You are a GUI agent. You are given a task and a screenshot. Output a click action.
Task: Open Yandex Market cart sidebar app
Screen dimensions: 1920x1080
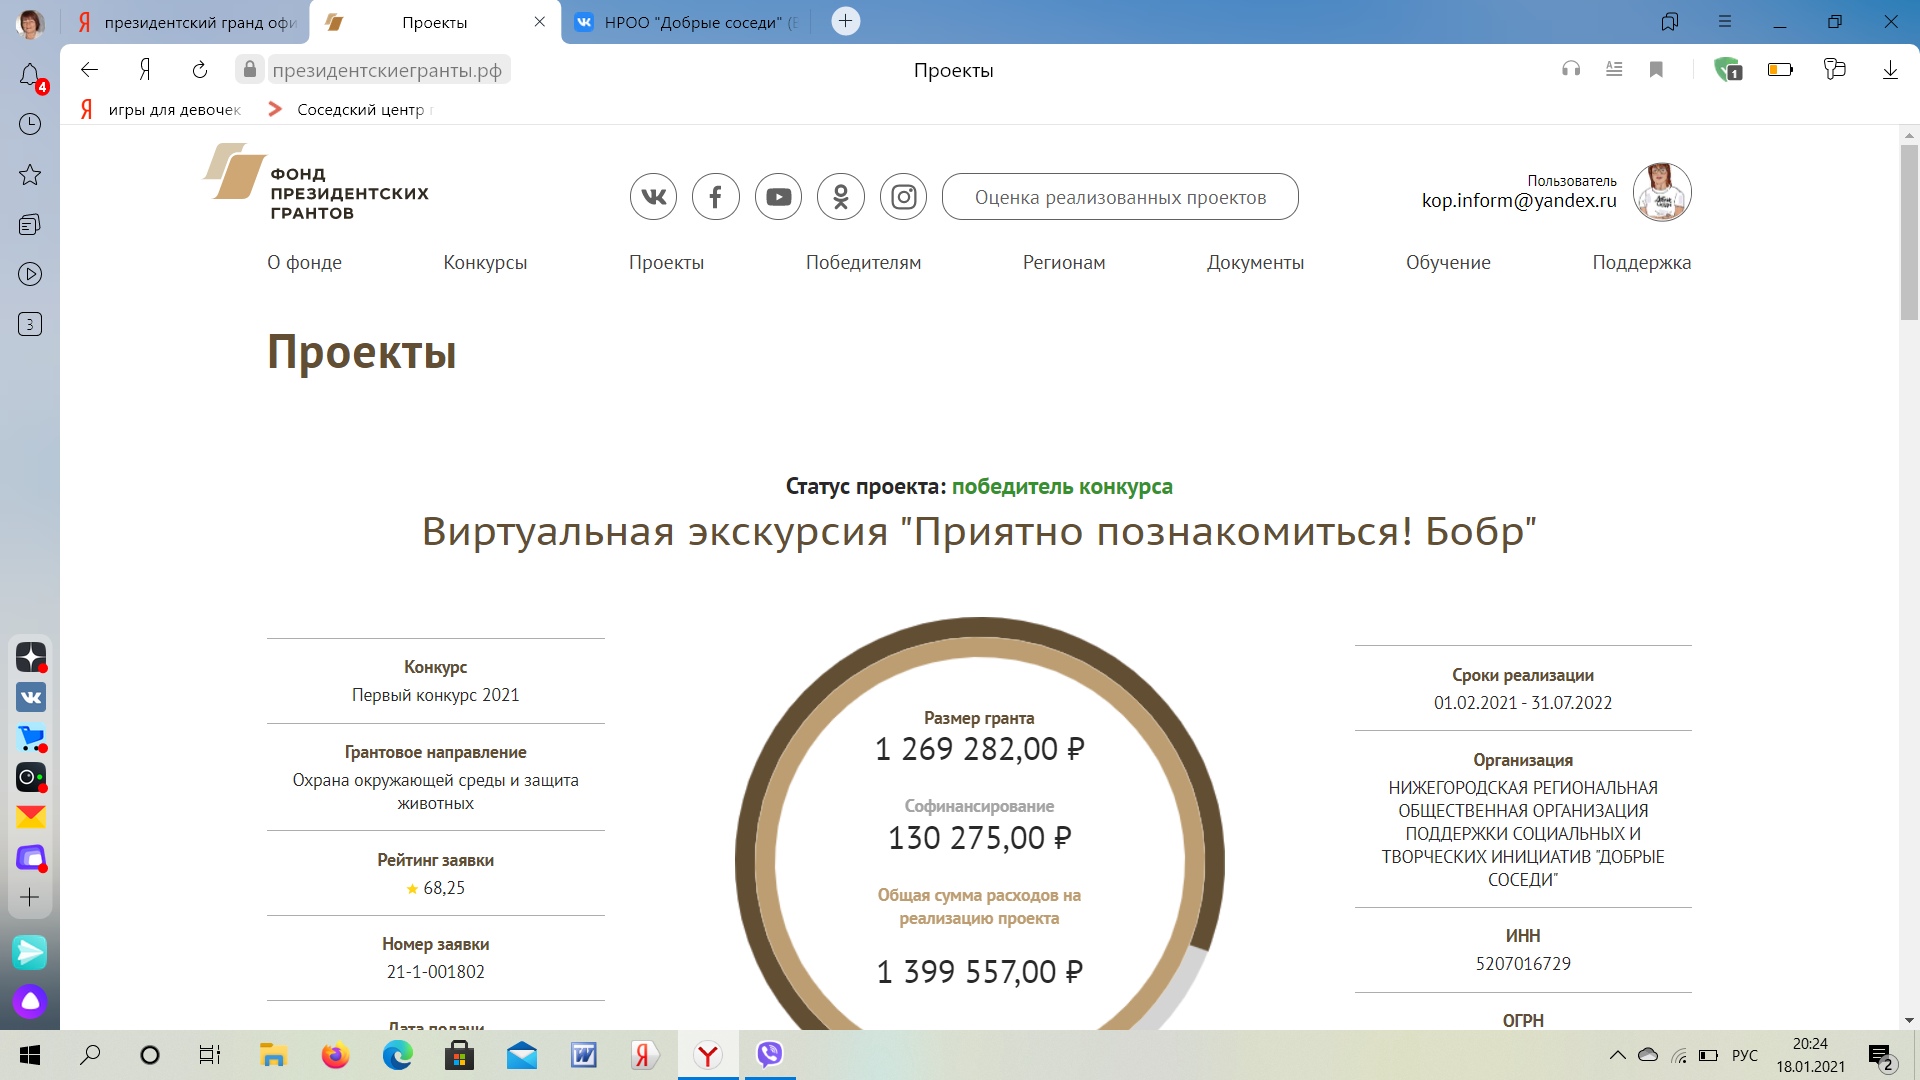31,737
